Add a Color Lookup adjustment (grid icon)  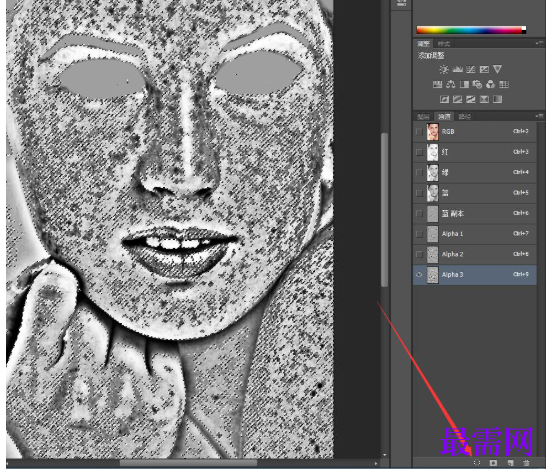tap(504, 84)
